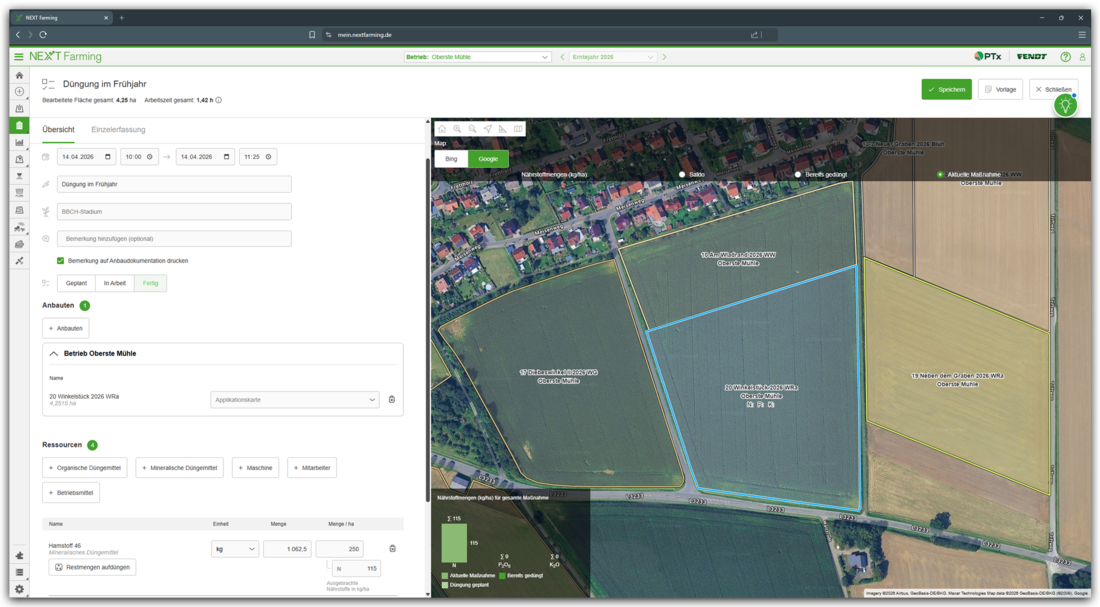Collapse the Betrieb Oberste Mühle section

[x=54, y=354]
